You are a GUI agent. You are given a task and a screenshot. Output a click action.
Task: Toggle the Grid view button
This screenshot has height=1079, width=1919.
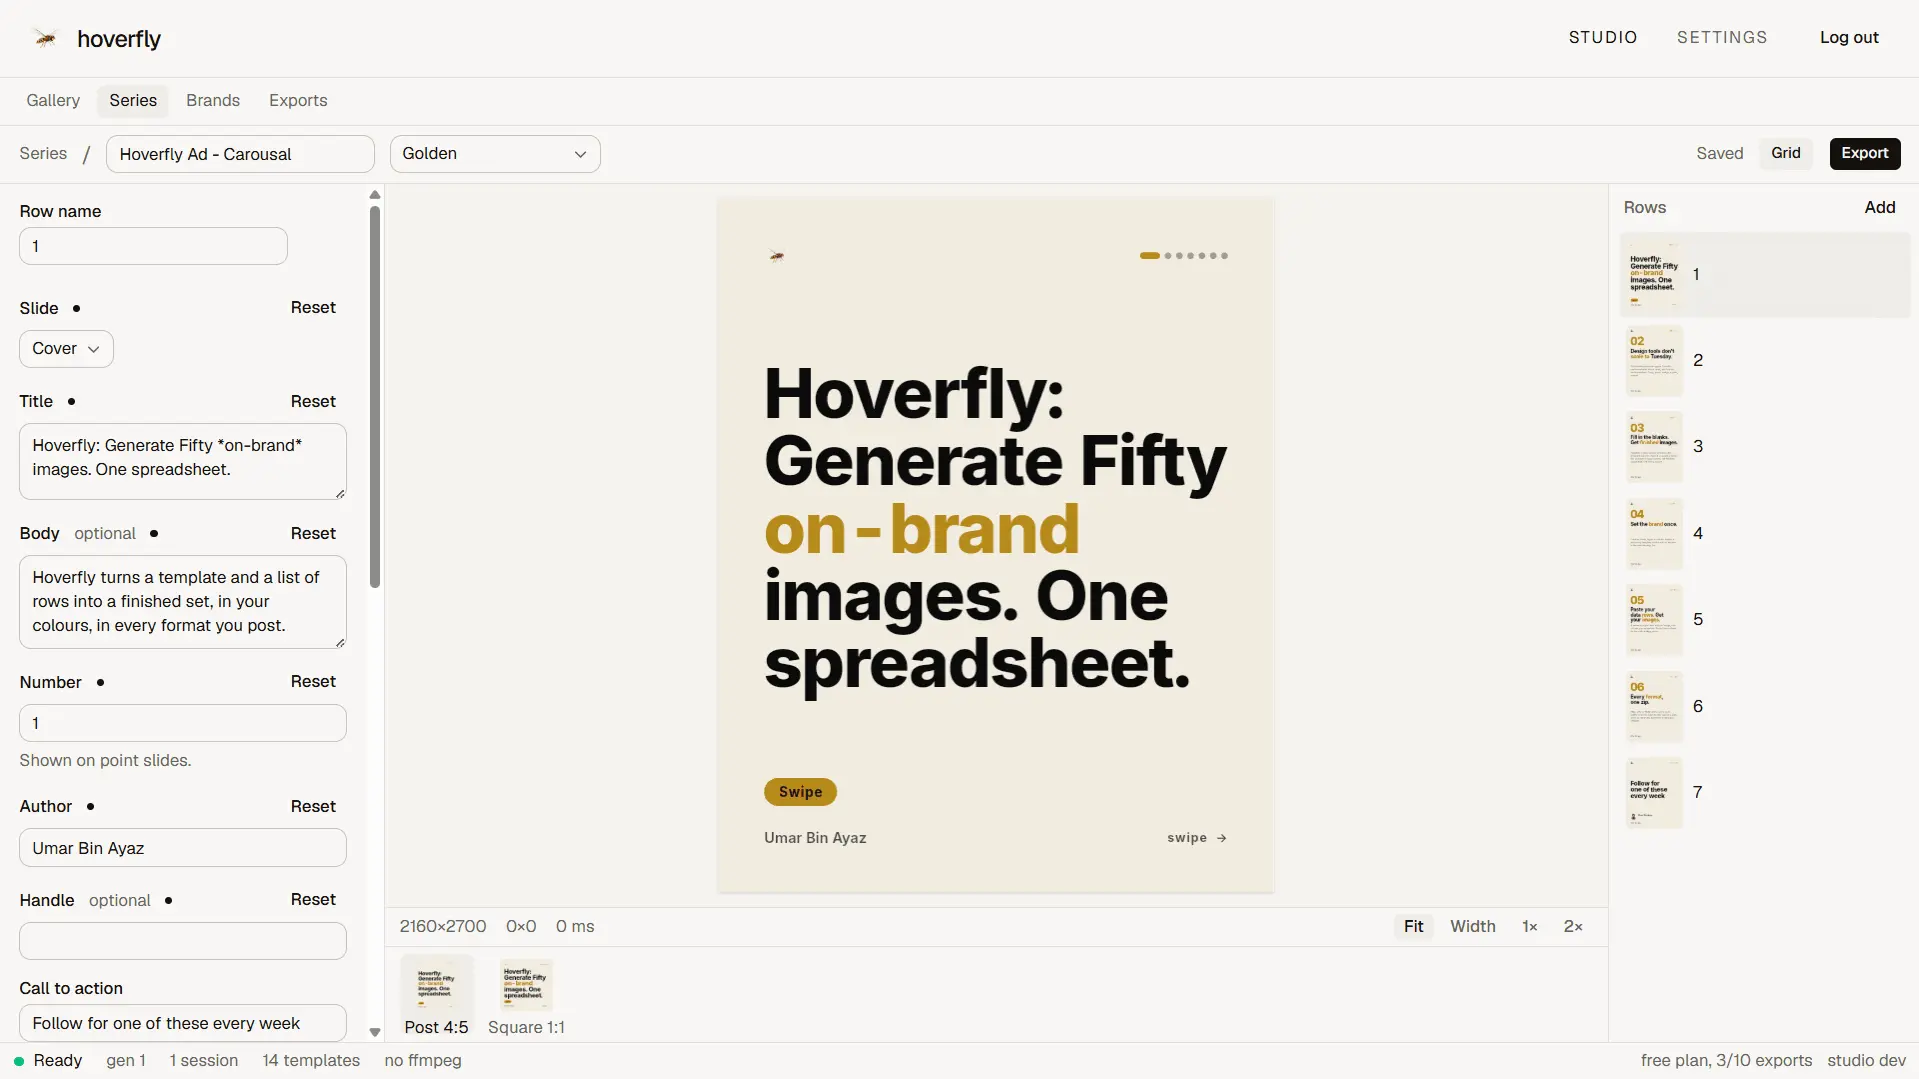(1786, 154)
